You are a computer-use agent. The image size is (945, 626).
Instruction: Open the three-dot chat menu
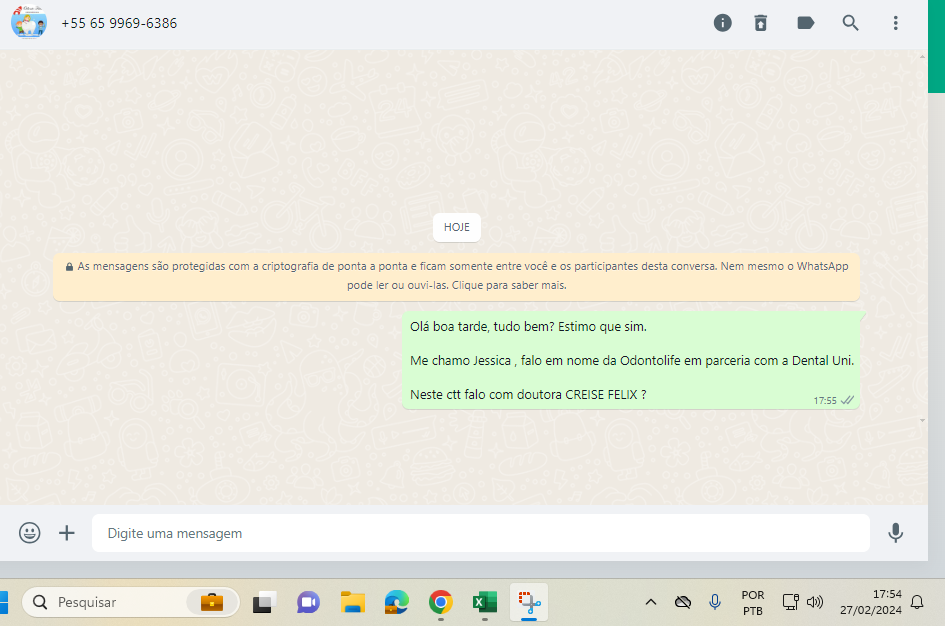[896, 23]
